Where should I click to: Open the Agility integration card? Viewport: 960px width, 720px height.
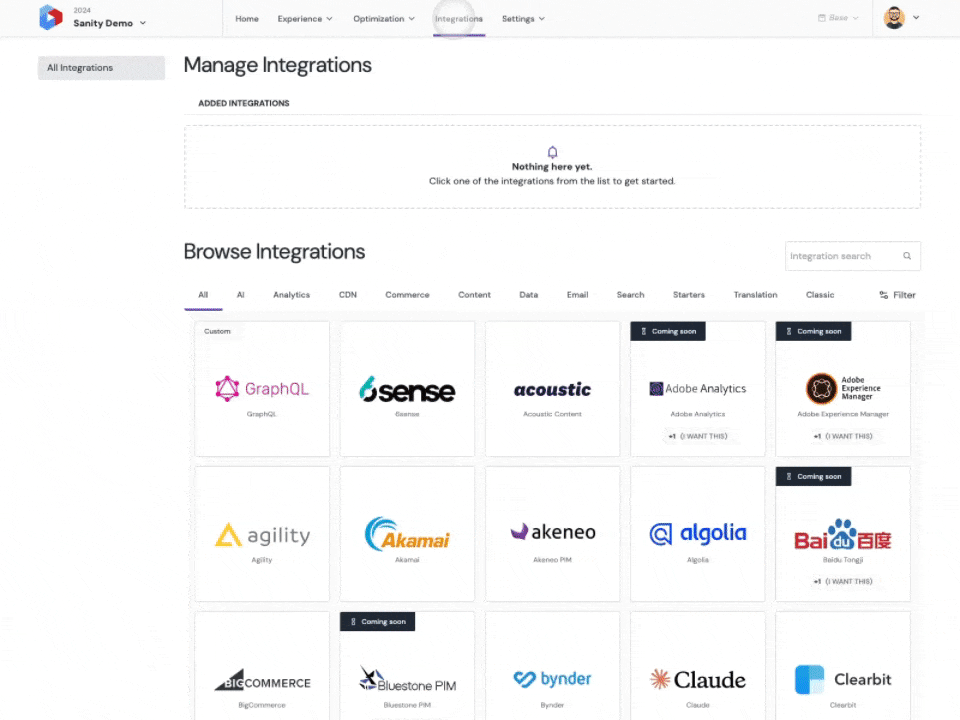click(x=262, y=534)
